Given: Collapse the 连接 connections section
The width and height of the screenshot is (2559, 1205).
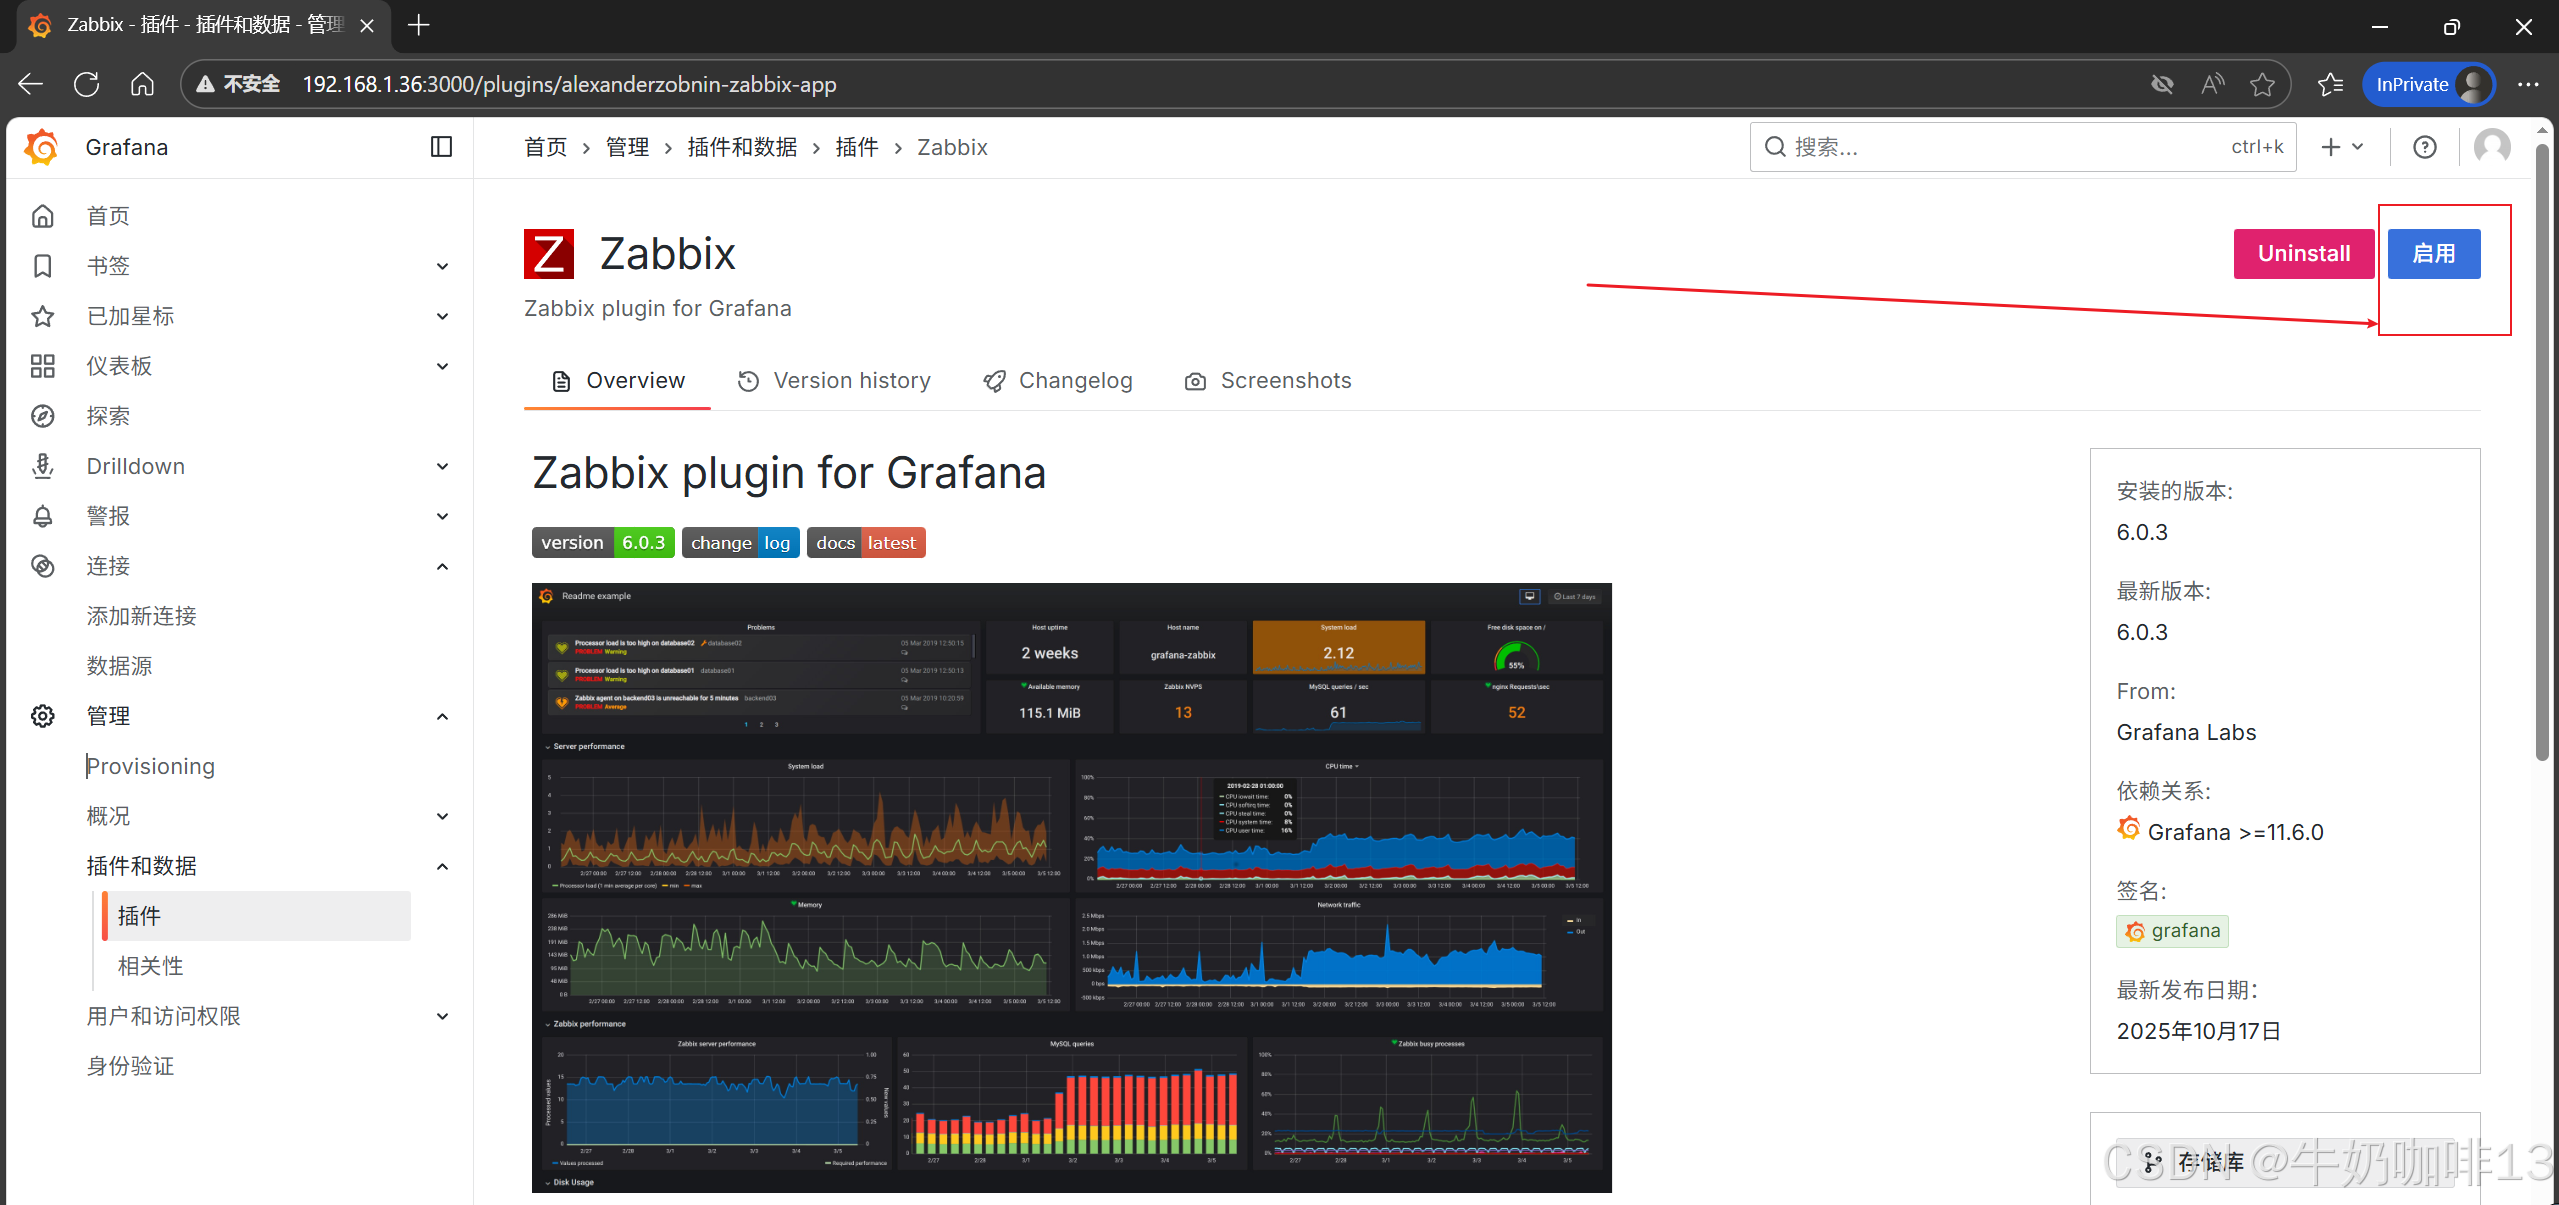Looking at the screenshot, I should 442,566.
